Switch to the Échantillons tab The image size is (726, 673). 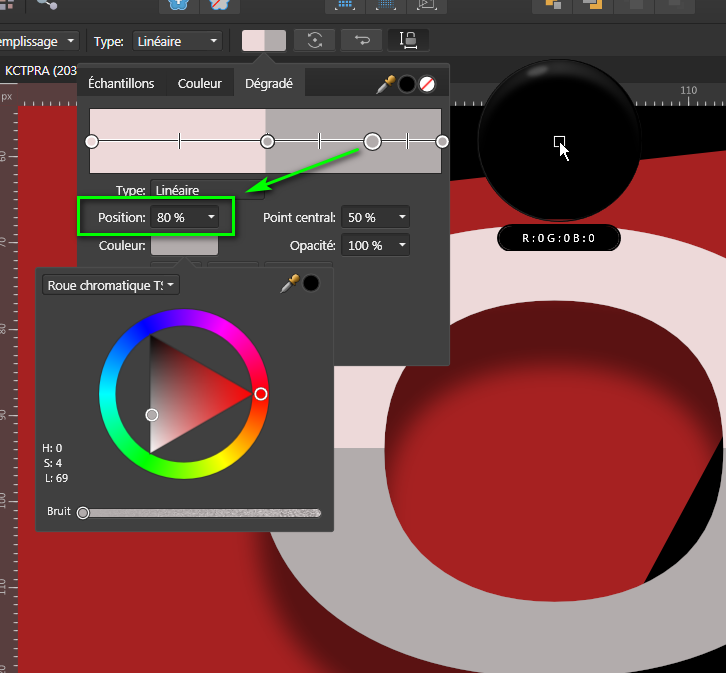click(121, 83)
